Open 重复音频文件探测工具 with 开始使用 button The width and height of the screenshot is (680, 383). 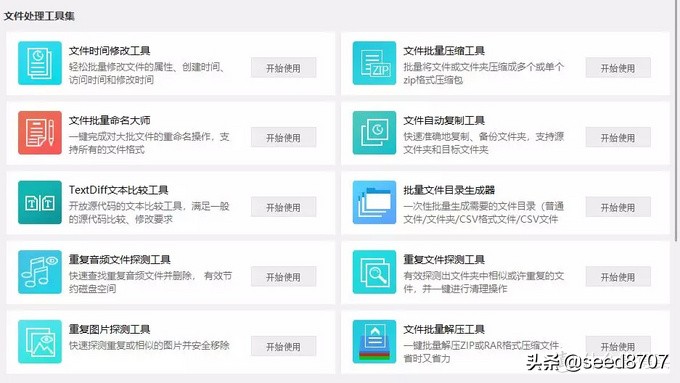[x=283, y=277]
